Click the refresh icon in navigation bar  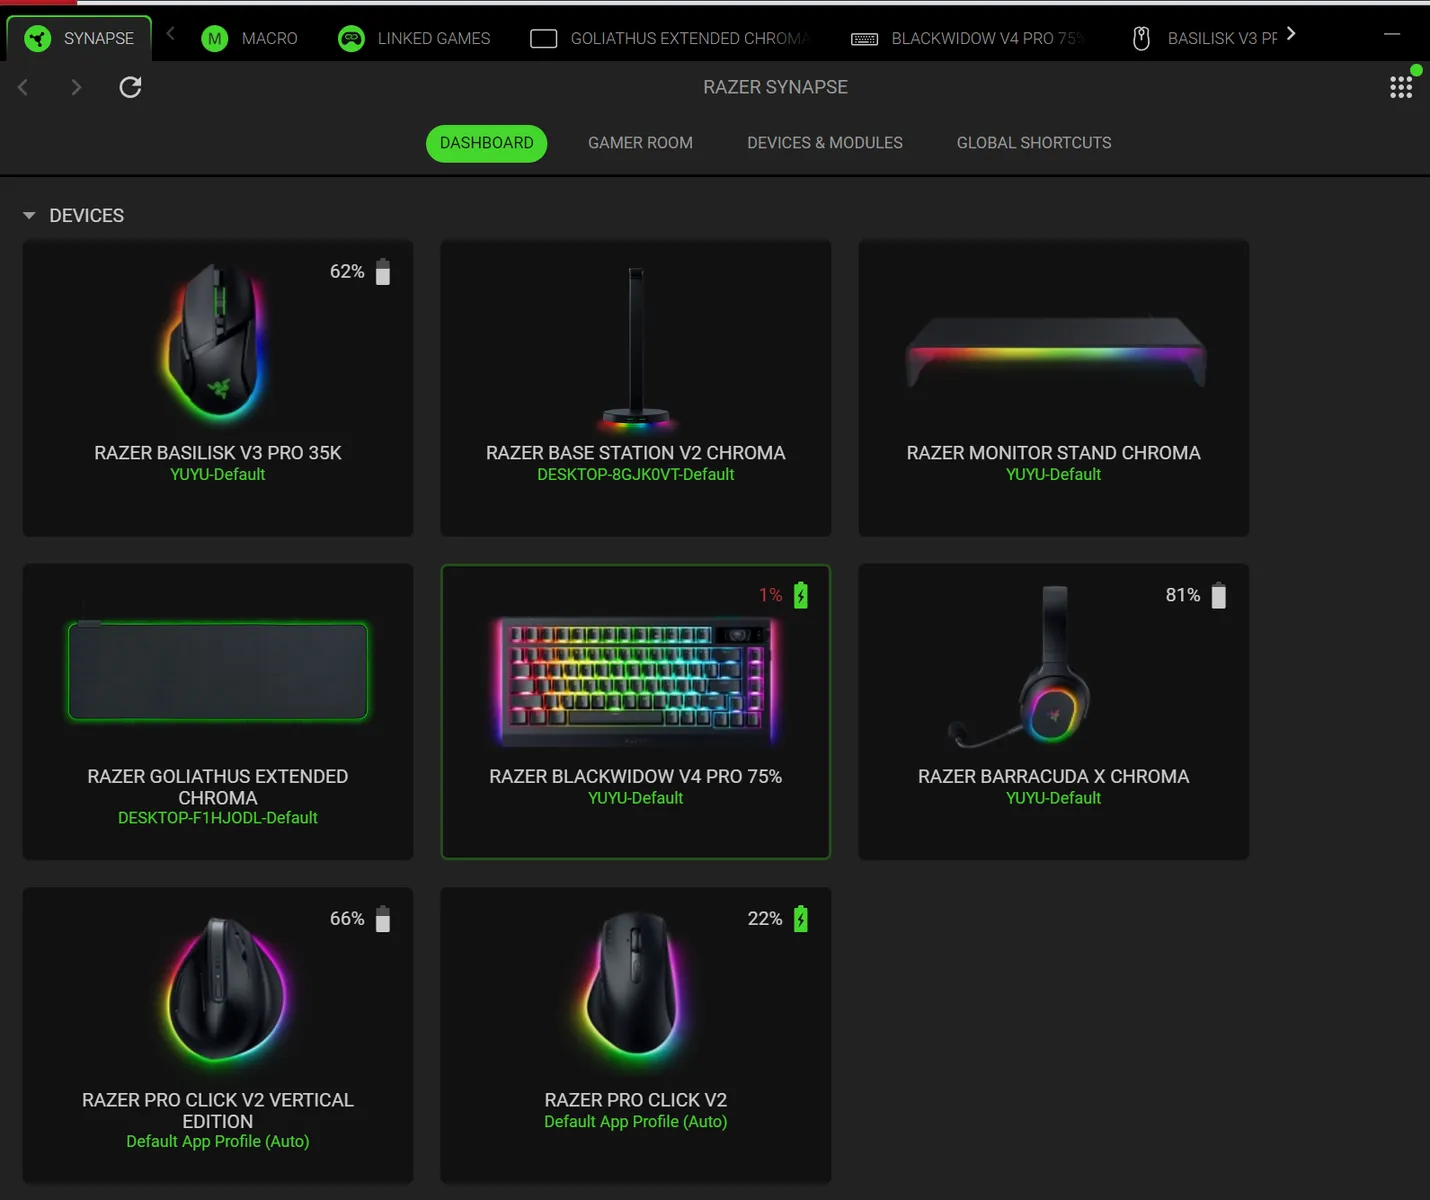130,88
